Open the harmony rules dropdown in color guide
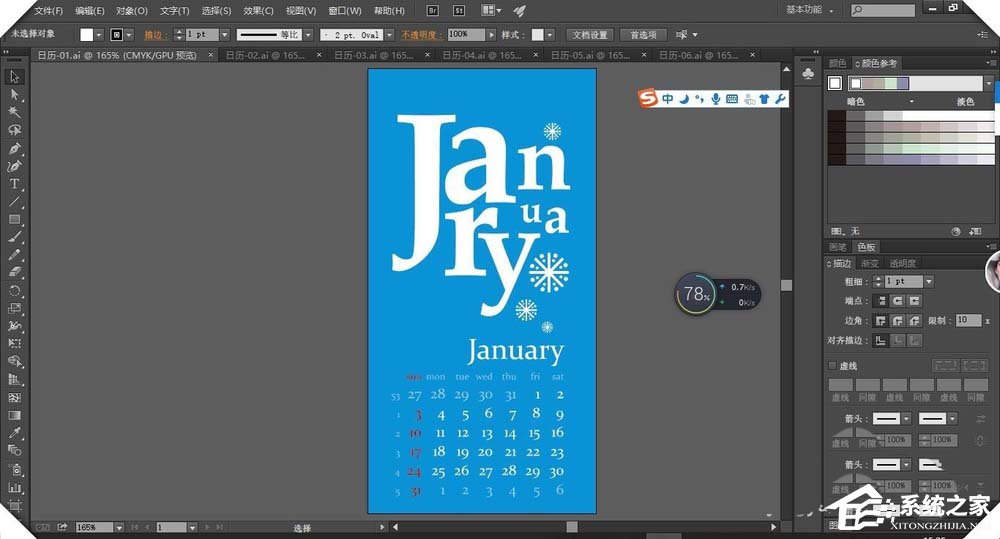This screenshot has width=1000, height=539. point(989,83)
